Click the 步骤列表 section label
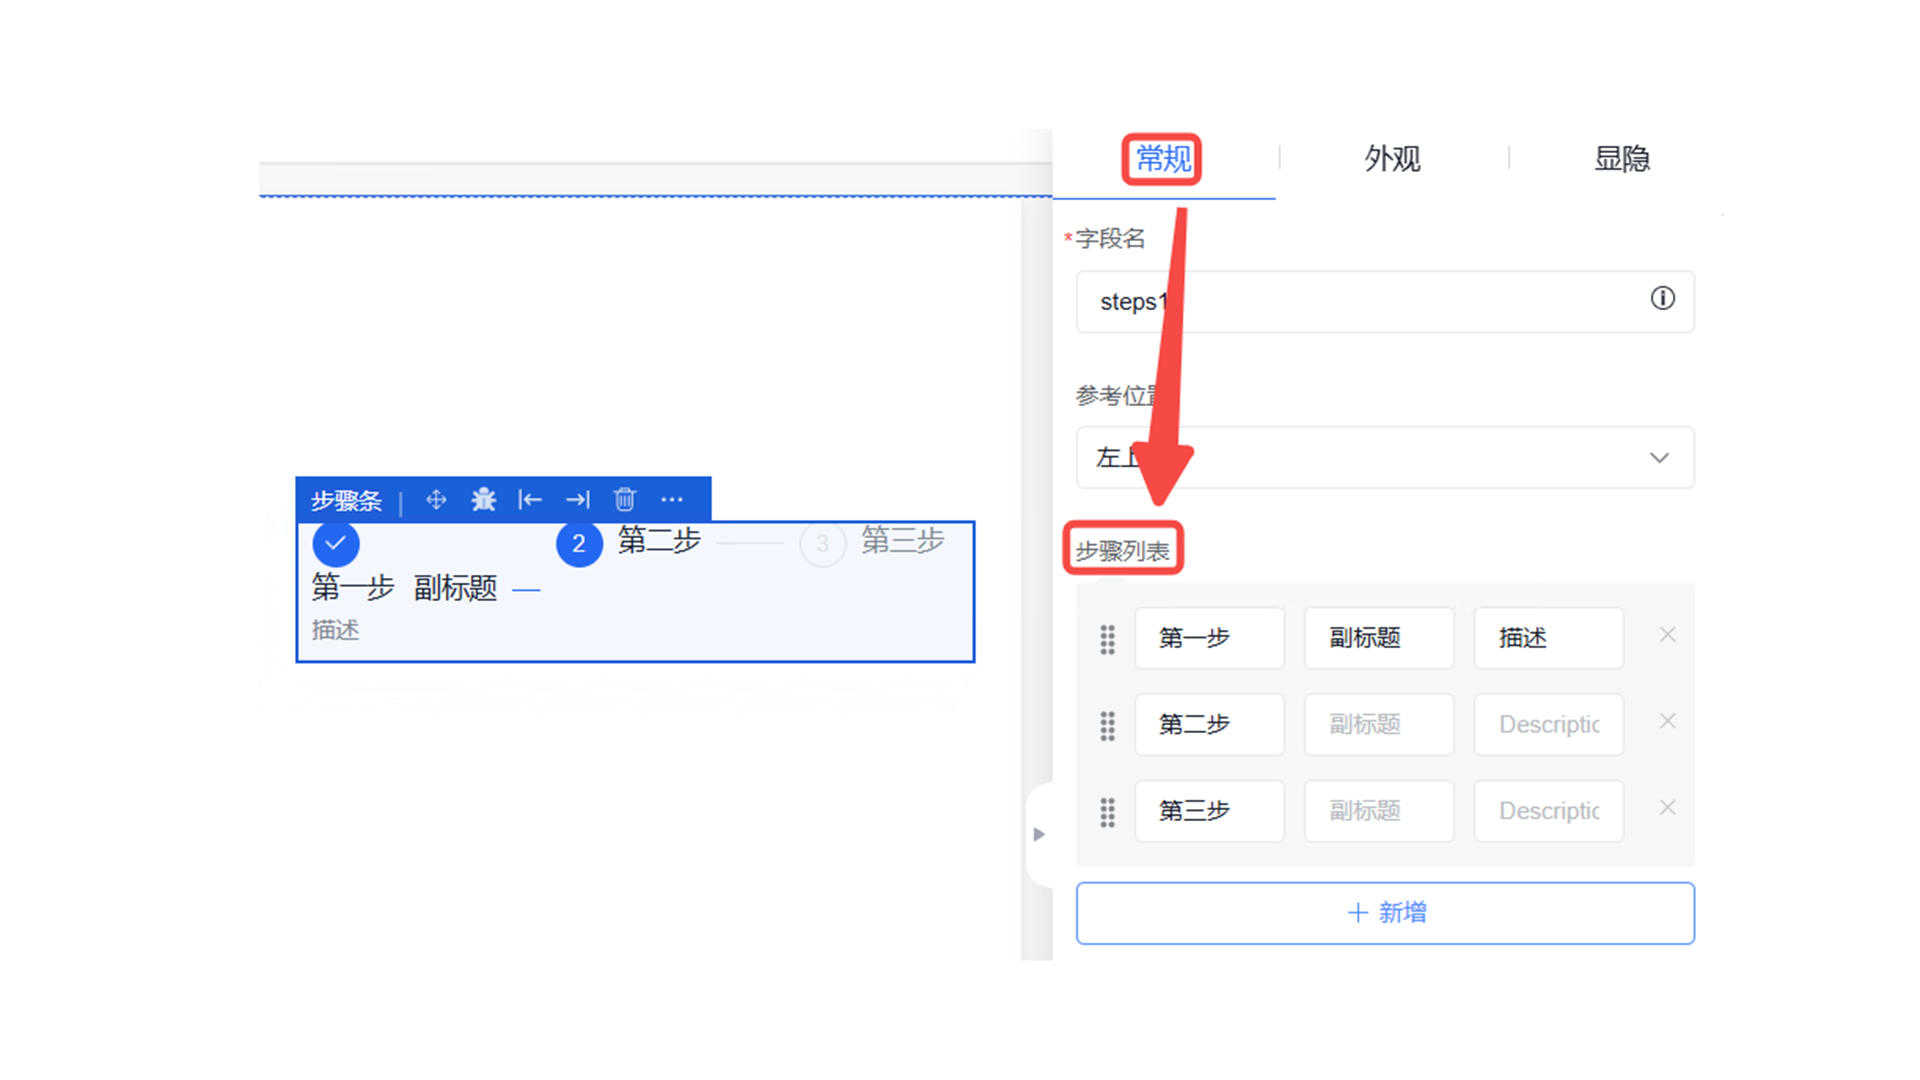This screenshot has width=1920, height=1080. [1122, 551]
